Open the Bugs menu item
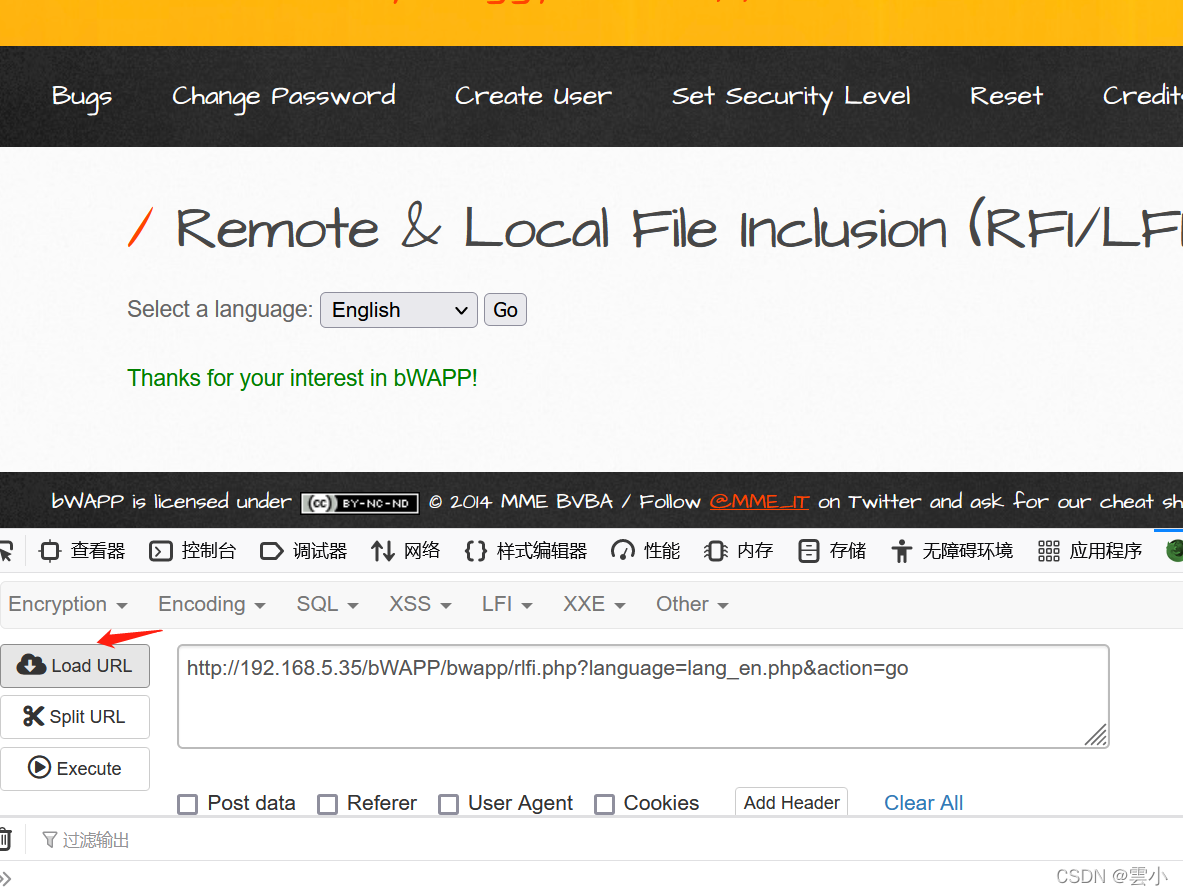The width and height of the screenshot is (1183, 895). pyautogui.click(x=81, y=97)
